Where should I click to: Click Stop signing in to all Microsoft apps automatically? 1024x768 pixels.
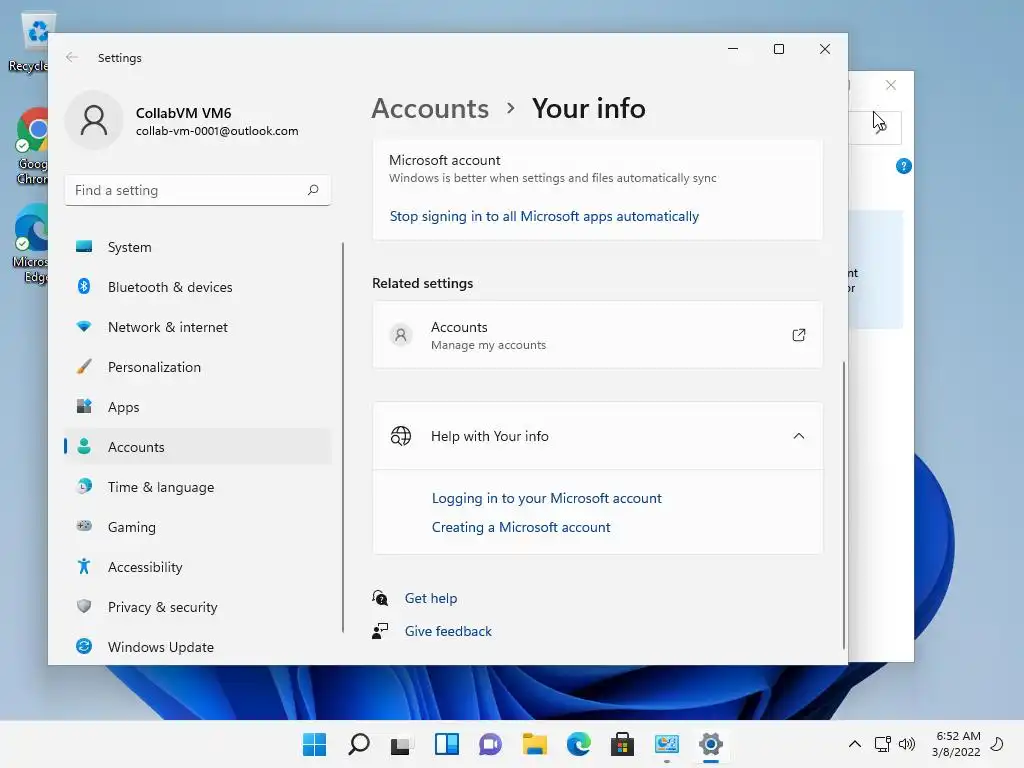(544, 216)
